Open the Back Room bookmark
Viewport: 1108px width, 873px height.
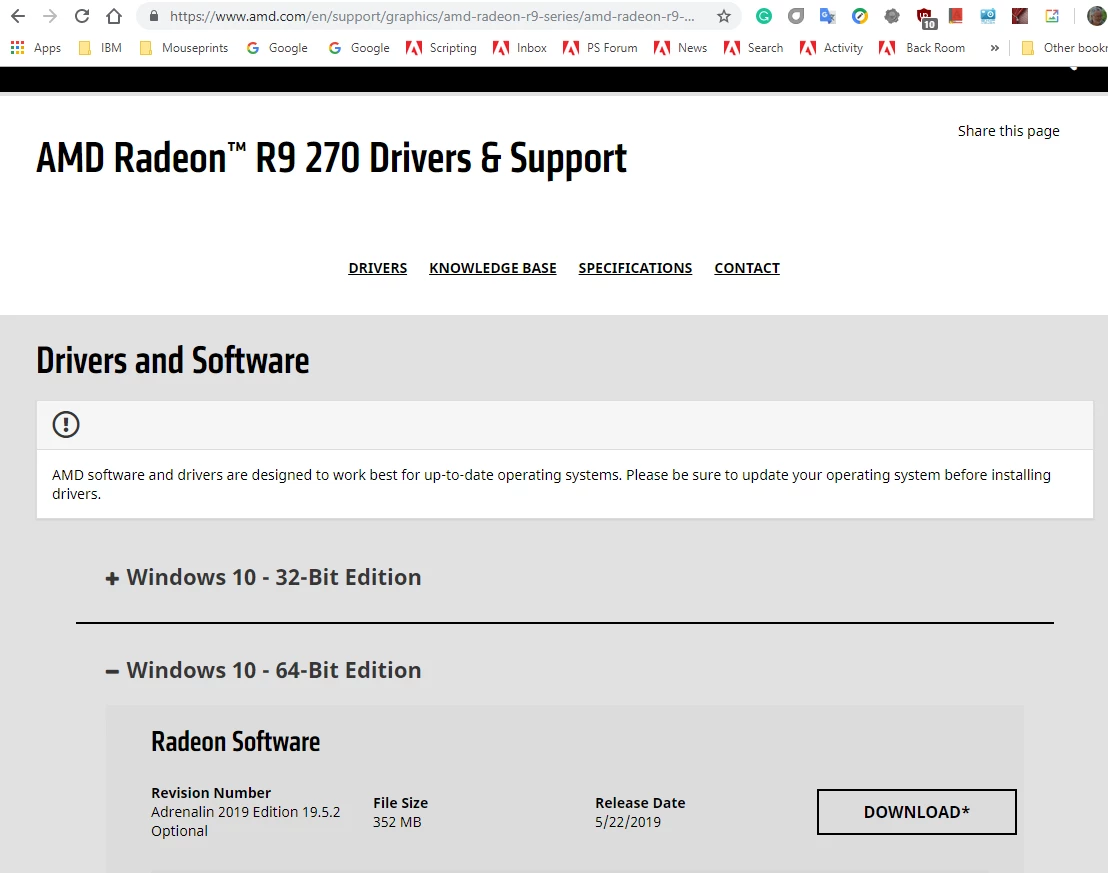tap(922, 47)
